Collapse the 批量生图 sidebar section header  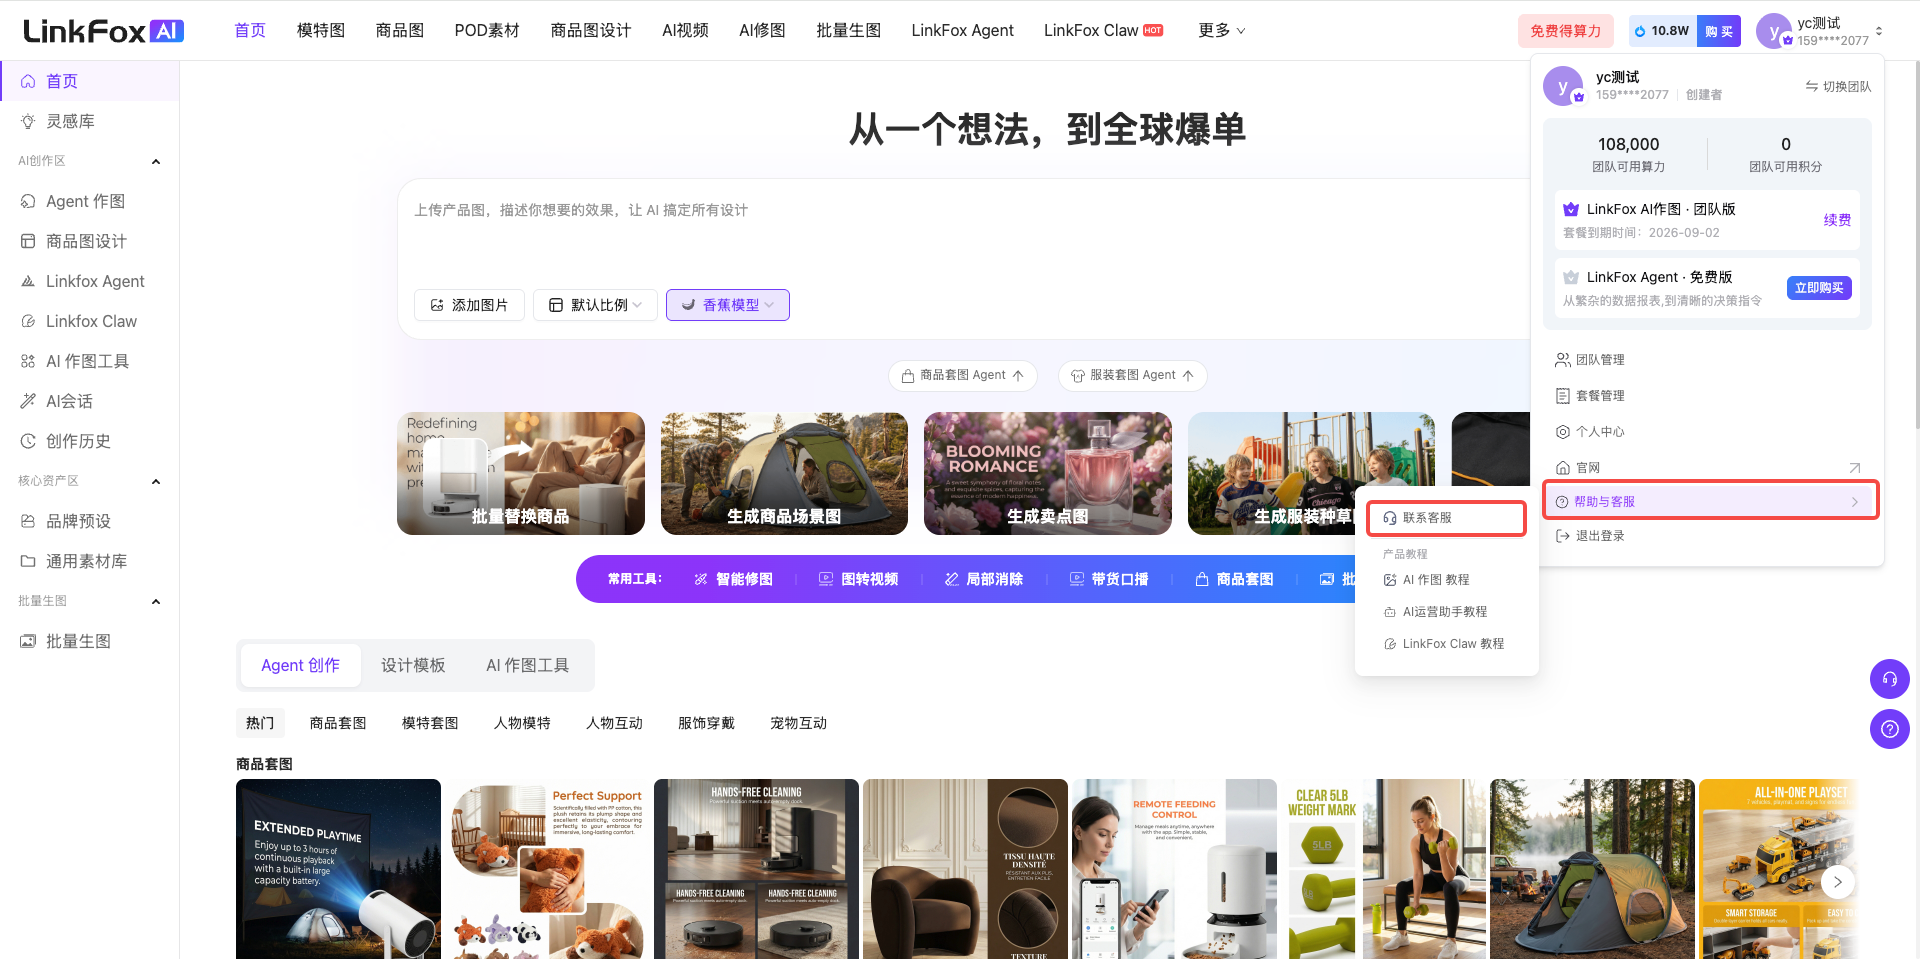[x=156, y=601]
